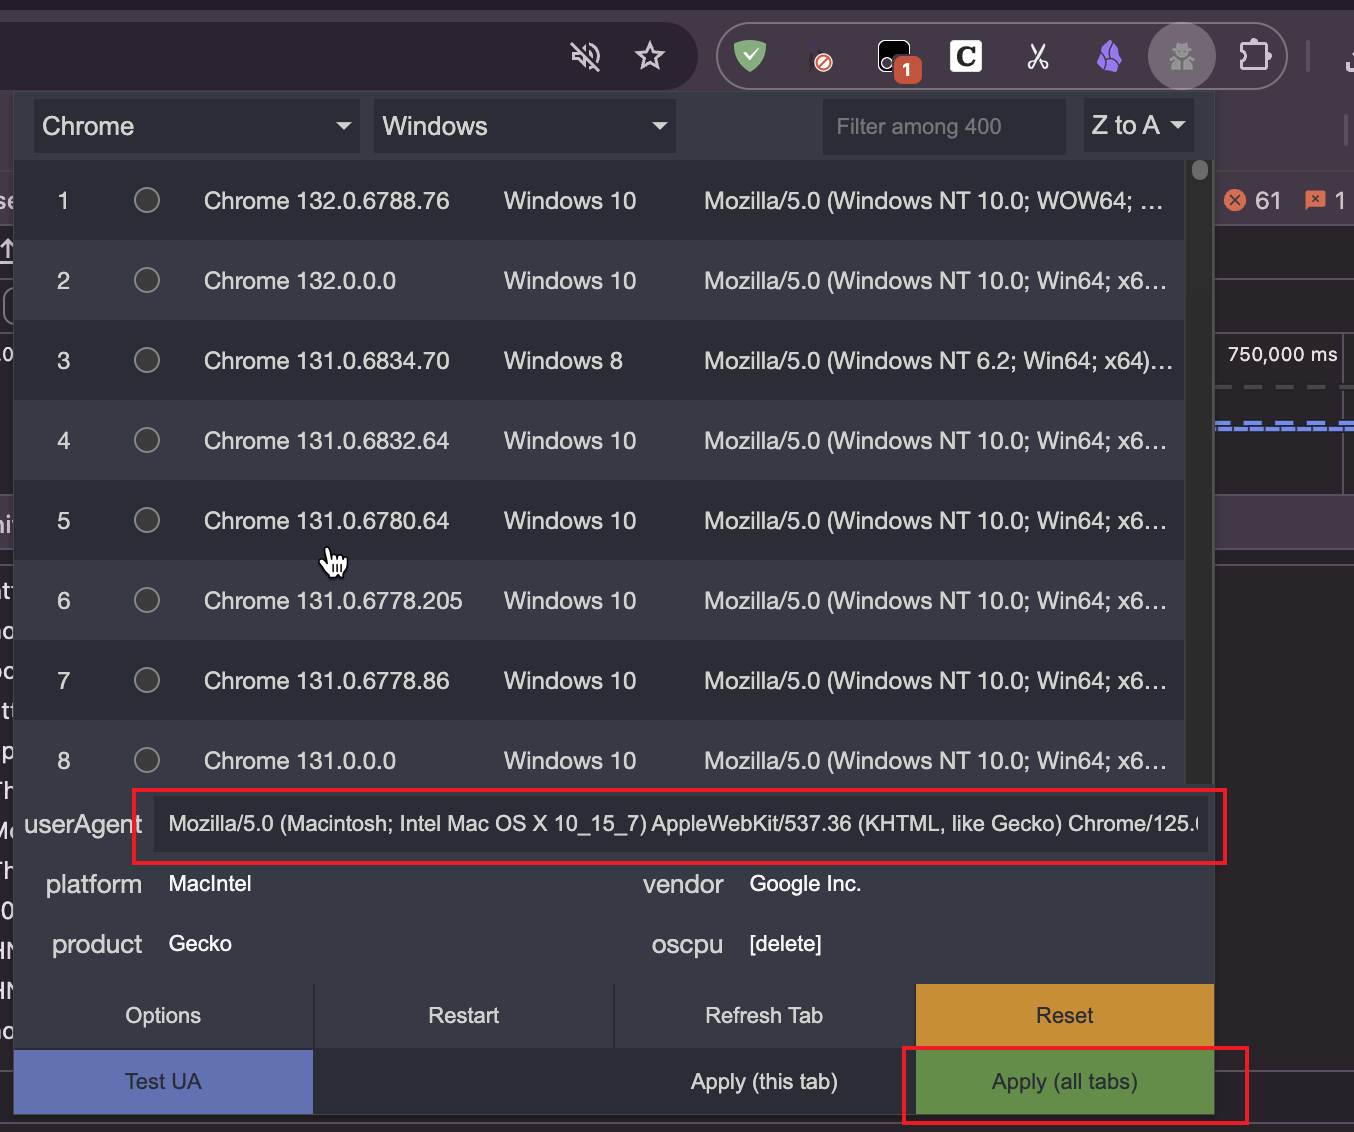Bookmark this page with the star icon
The width and height of the screenshot is (1354, 1132).
pos(650,57)
